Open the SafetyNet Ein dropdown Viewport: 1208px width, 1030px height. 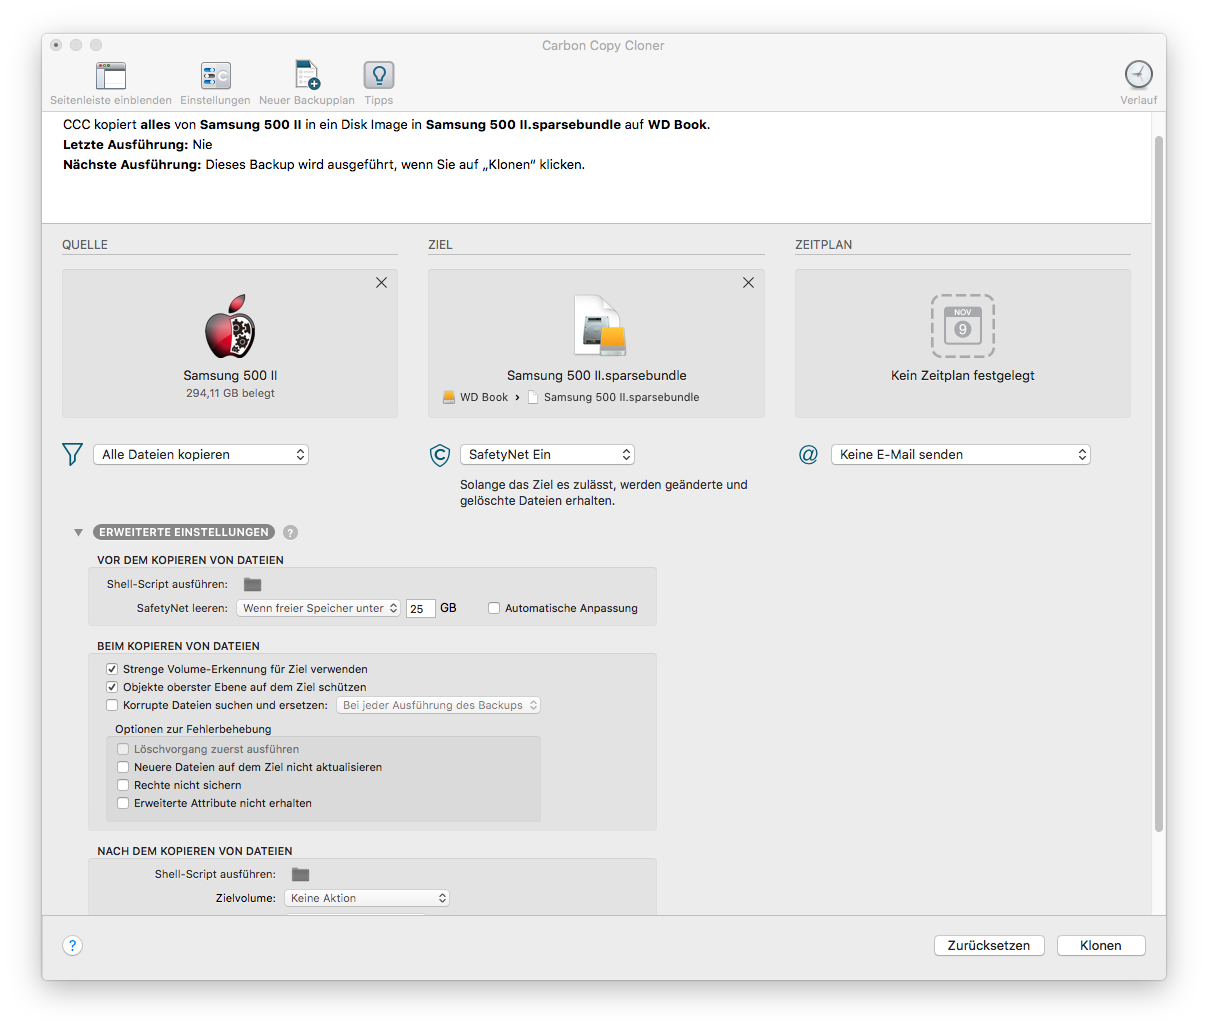point(548,455)
